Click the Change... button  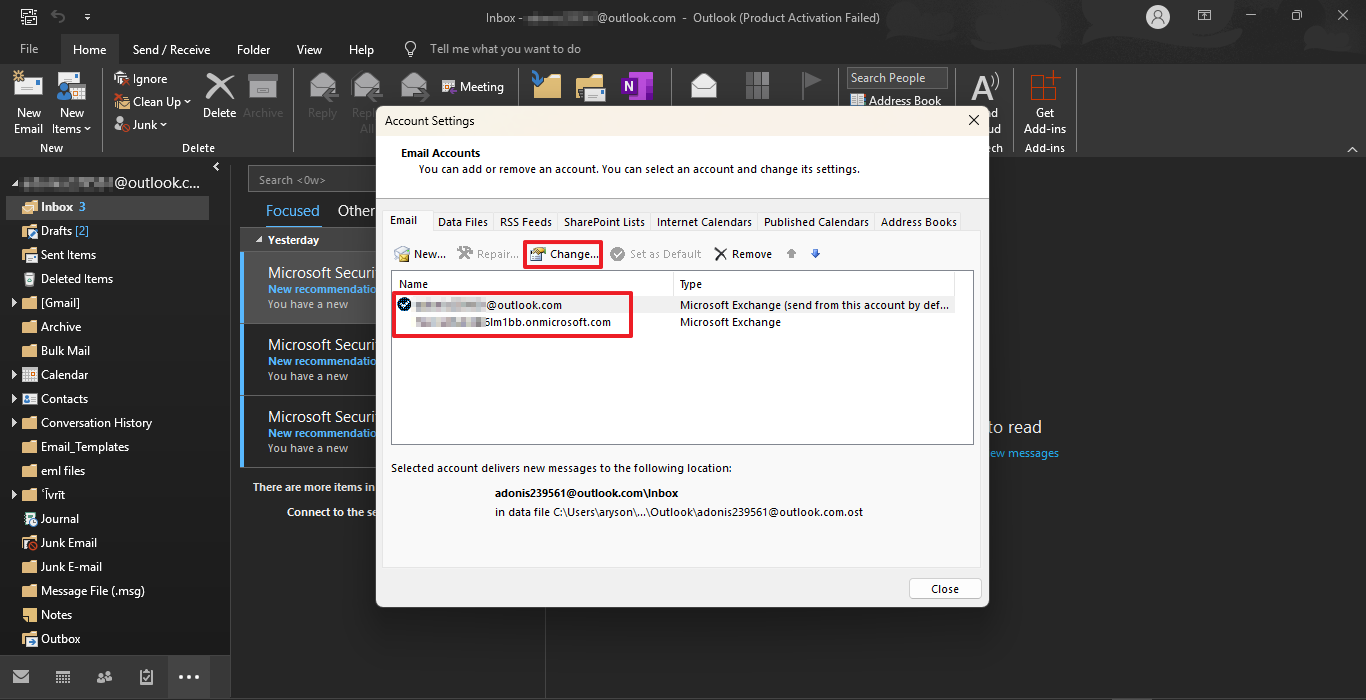(x=563, y=254)
